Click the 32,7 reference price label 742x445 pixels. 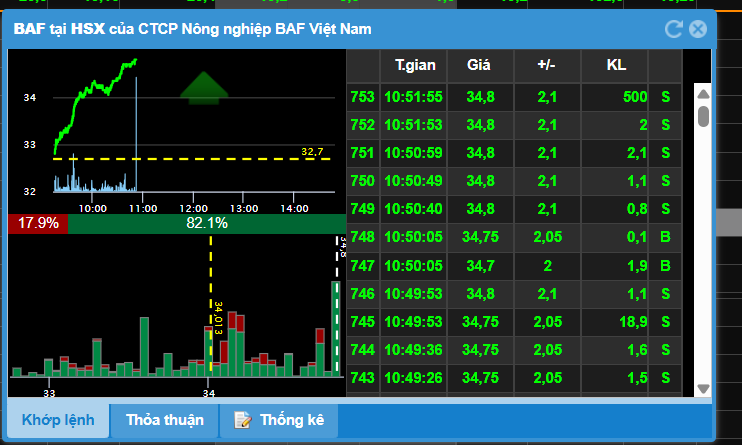click(312, 151)
